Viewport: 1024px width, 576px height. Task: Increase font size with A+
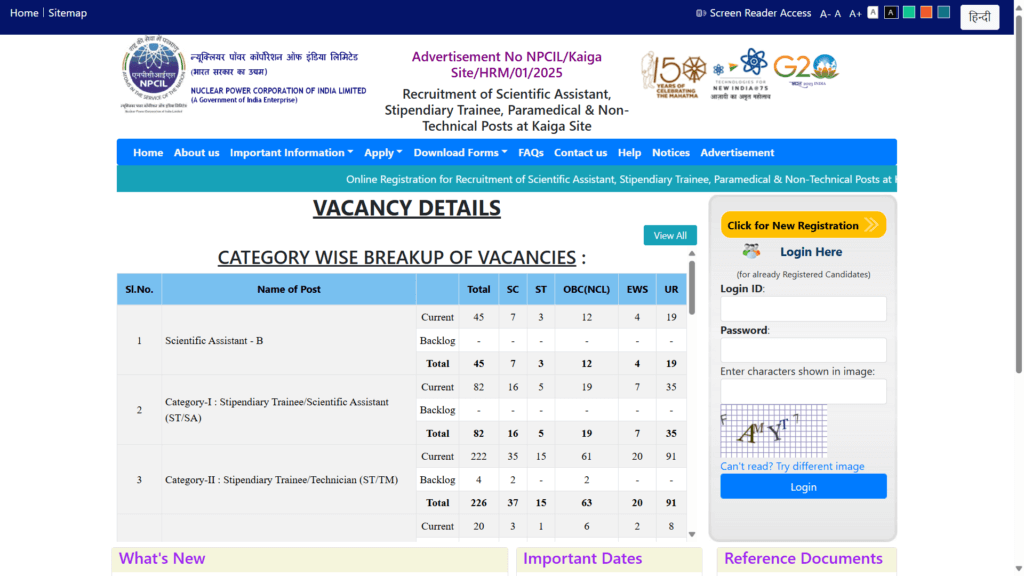[x=855, y=14]
